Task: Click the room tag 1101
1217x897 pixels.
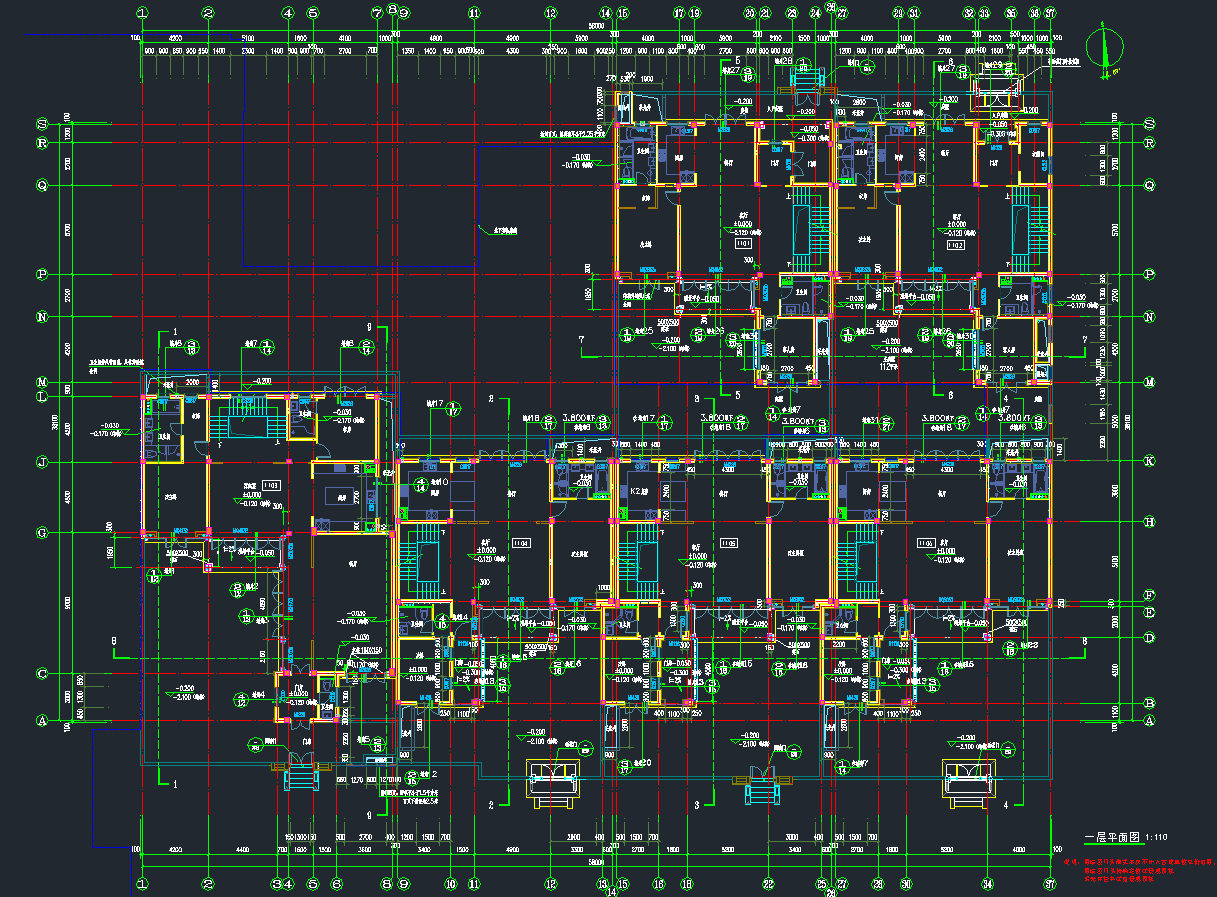Action: pos(743,243)
